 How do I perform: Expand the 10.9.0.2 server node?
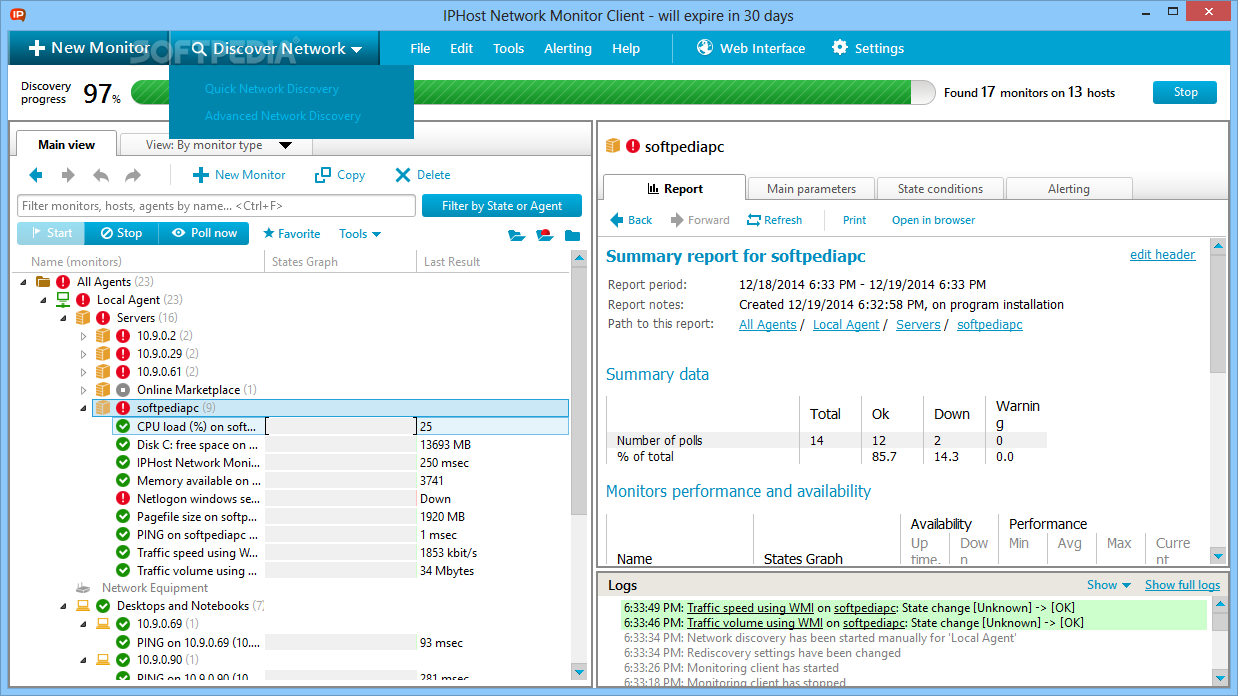(x=84, y=336)
